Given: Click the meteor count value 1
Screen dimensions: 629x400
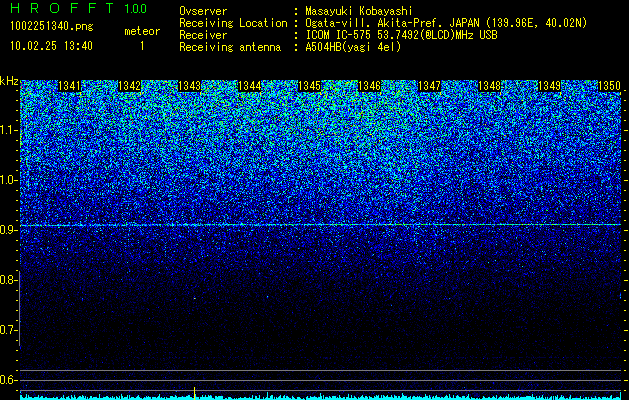Looking at the screenshot, I should [x=142, y=46].
